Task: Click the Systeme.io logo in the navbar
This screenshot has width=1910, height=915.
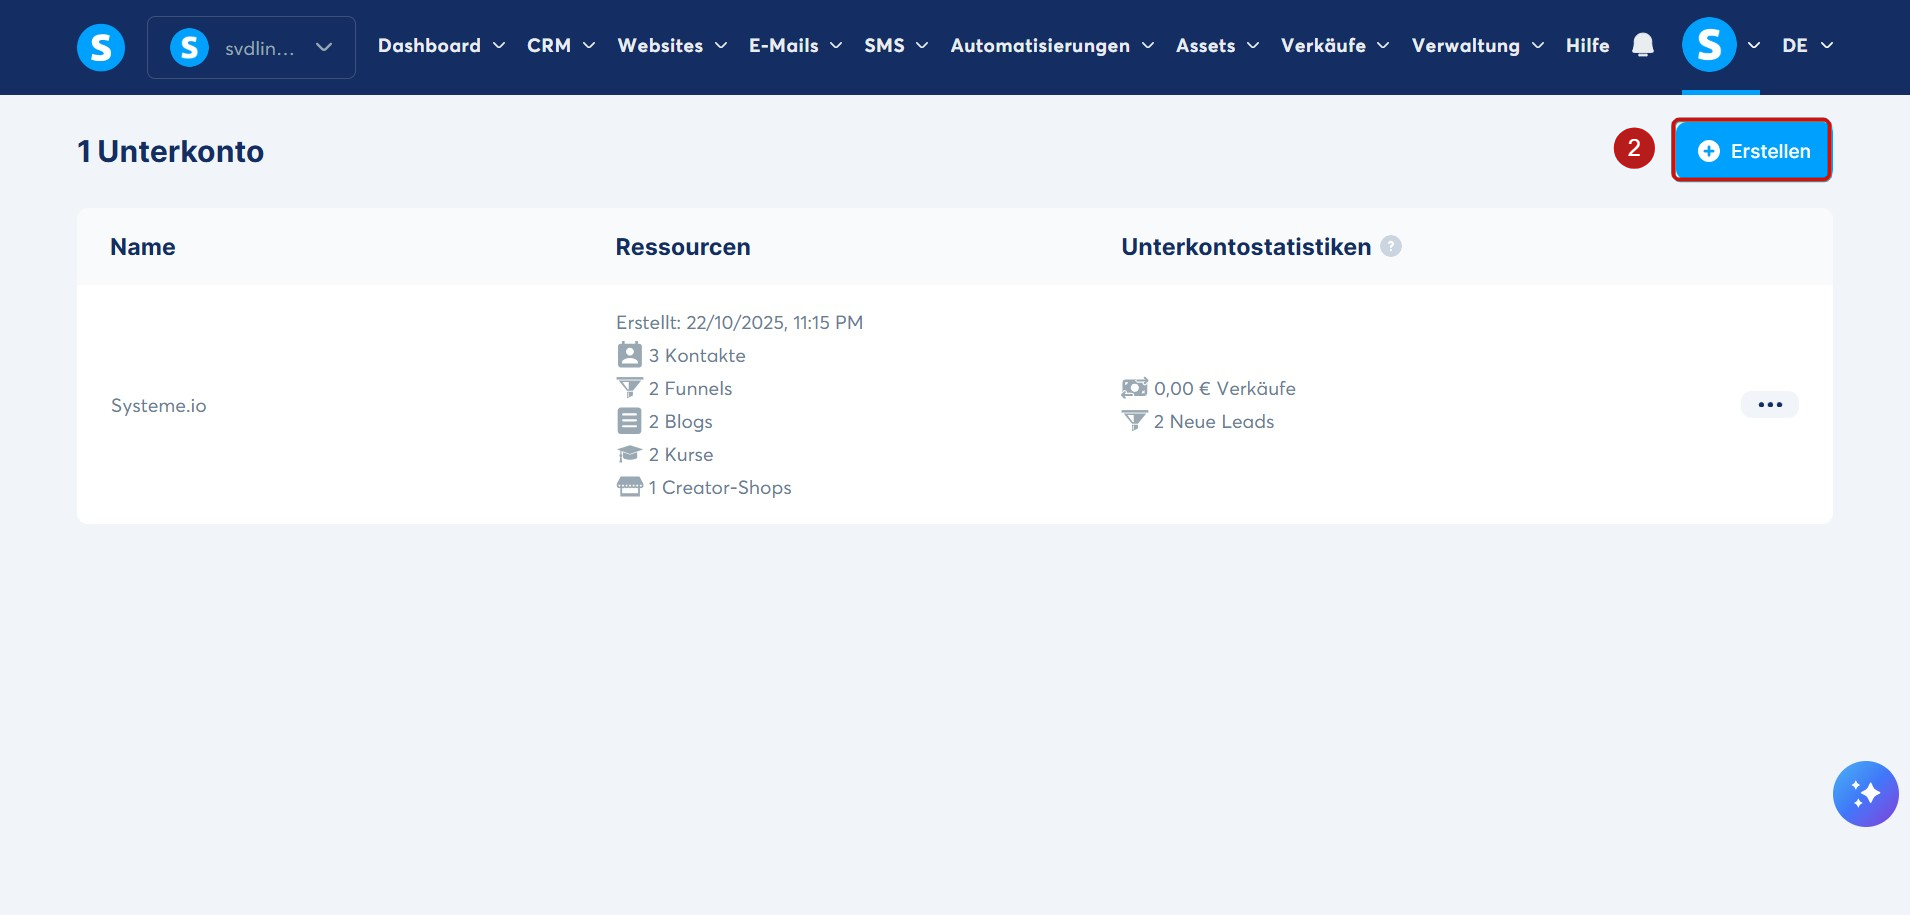Action: pyautogui.click(x=101, y=47)
